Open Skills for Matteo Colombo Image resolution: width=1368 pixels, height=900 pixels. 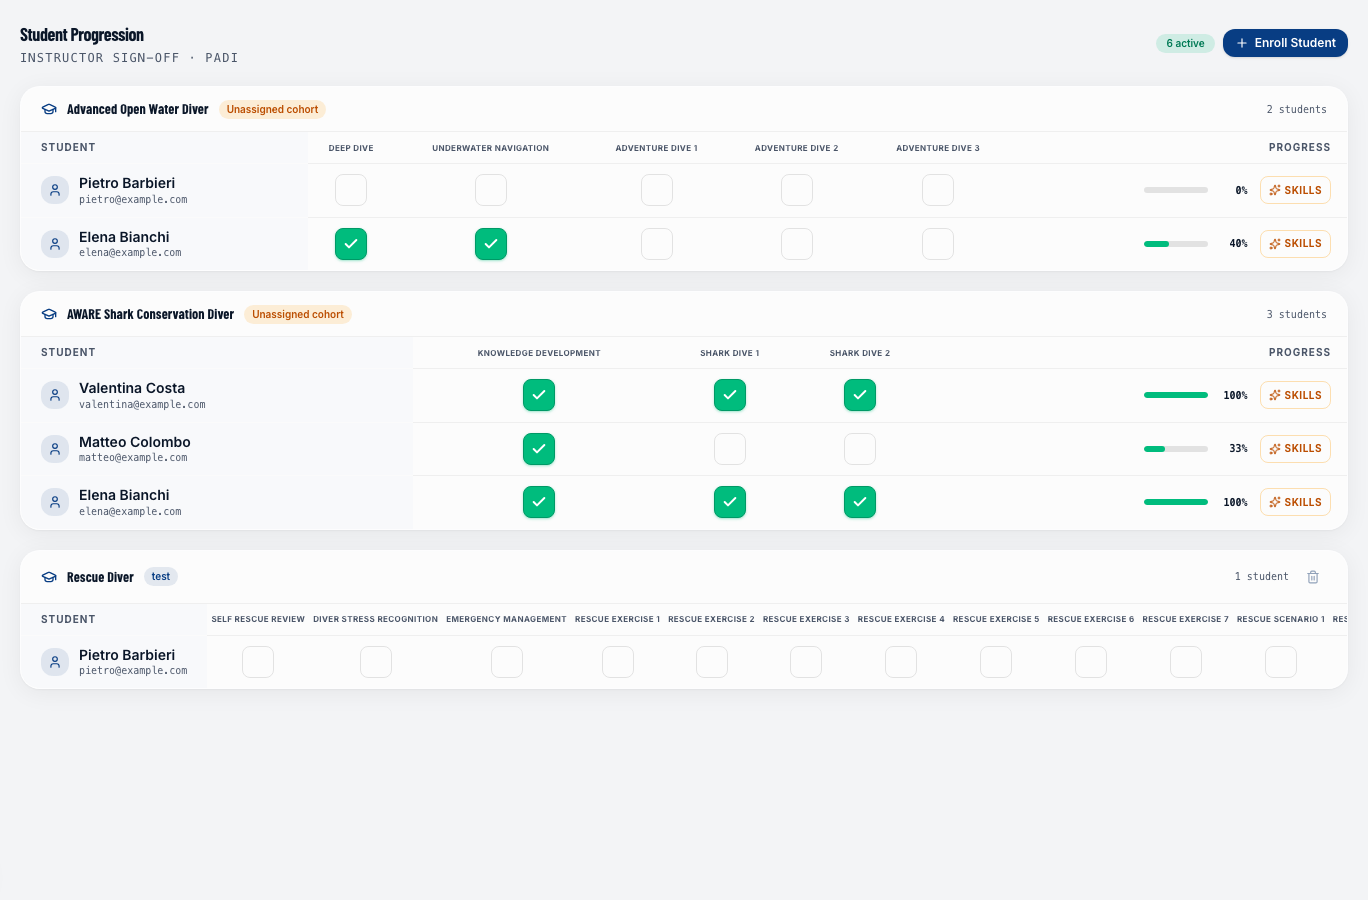click(1295, 449)
